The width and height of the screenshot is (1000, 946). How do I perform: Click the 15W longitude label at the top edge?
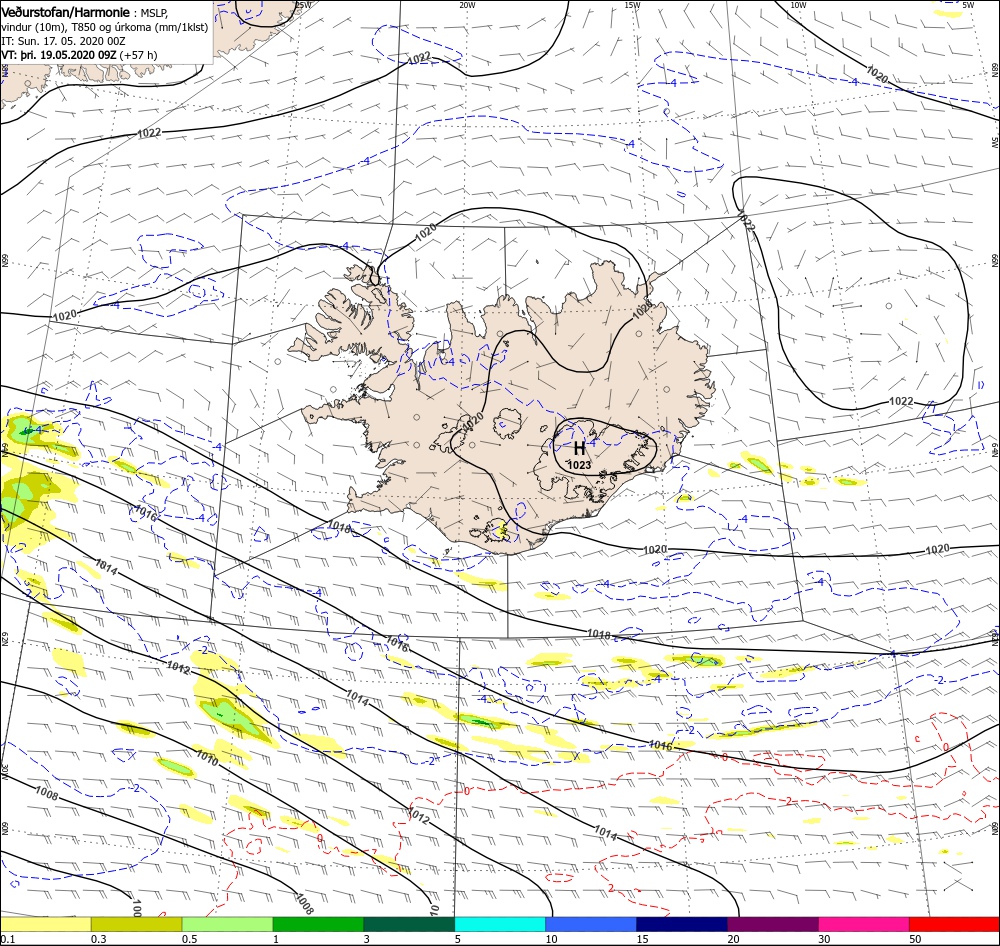coord(633,5)
